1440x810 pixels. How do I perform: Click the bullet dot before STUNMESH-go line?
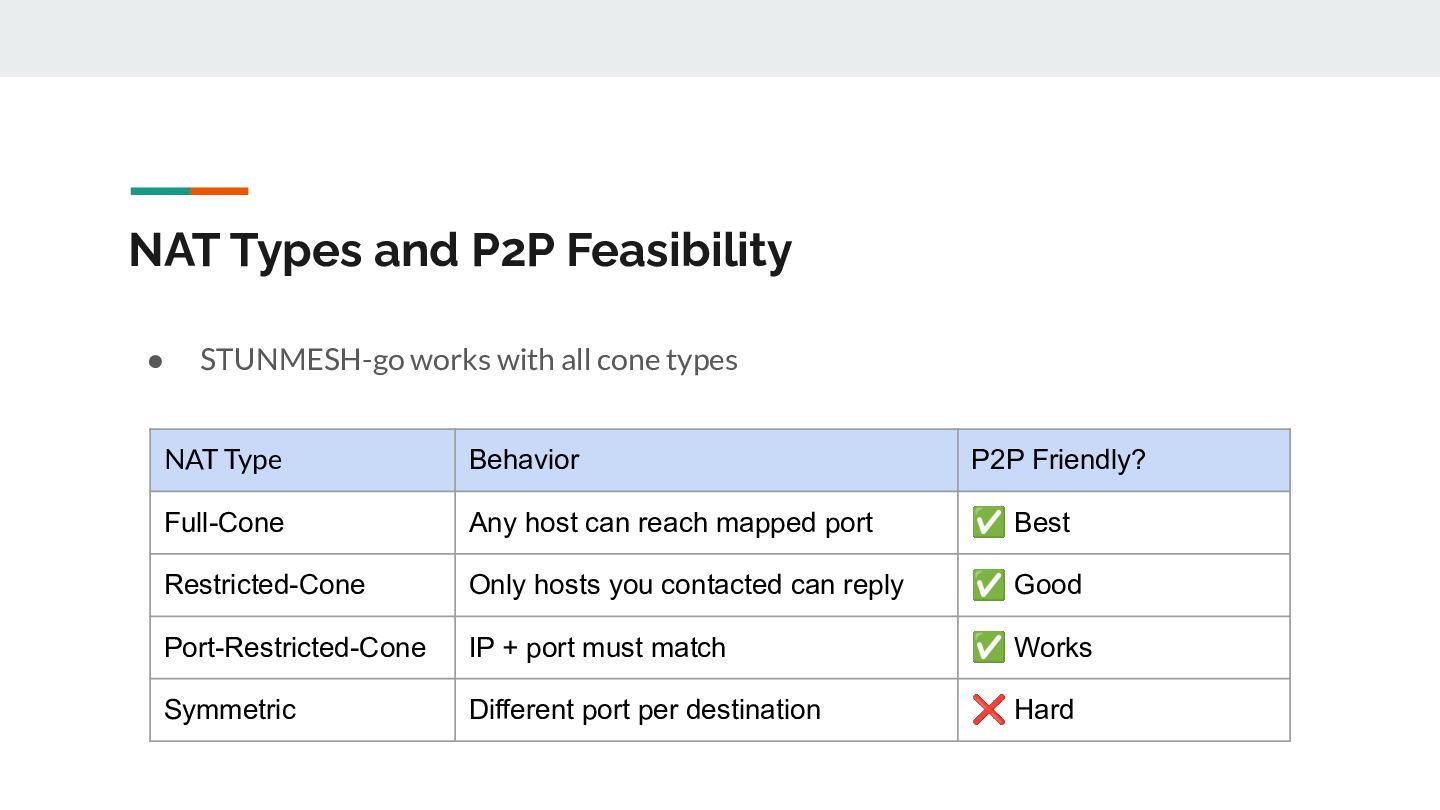click(x=156, y=361)
